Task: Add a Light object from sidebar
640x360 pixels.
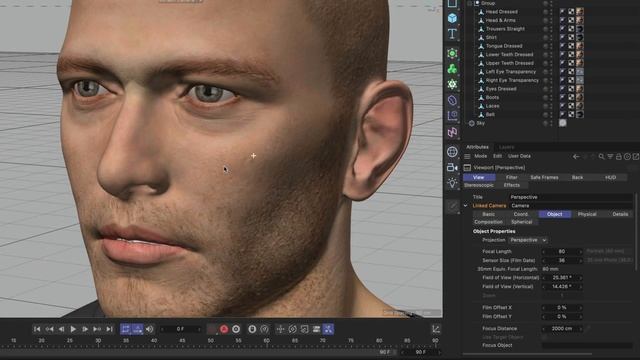Action: click(452, 183)
